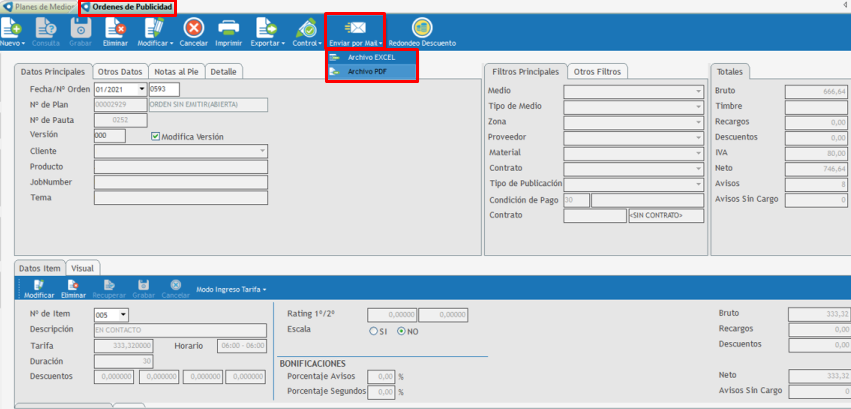
Task: Switch to the Otros Filtros tab
Action: (597, 71)
